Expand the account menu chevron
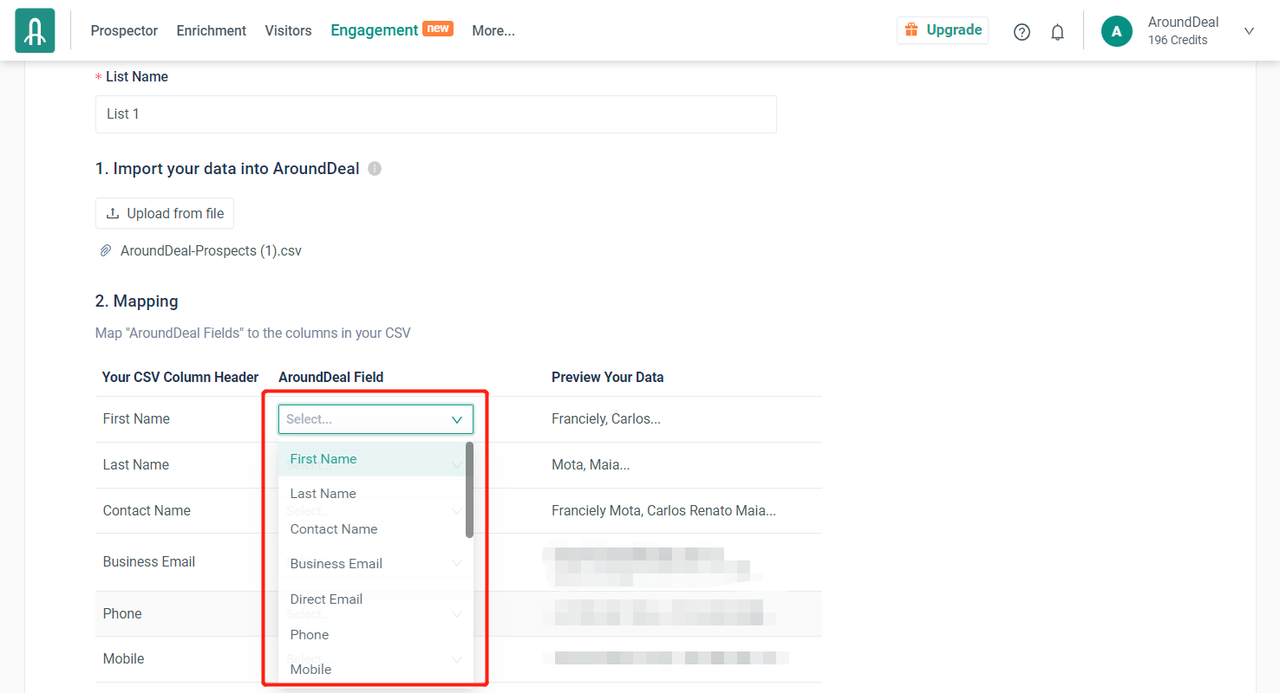The width and height of the screenshot is (1280, 693). pyautogui.click(x=1248, y=31)
